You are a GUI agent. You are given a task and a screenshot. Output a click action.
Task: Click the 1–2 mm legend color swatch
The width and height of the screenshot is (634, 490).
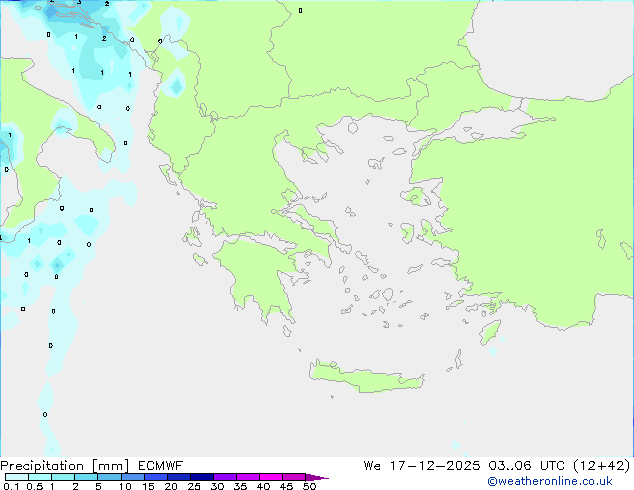pos(63,477)
